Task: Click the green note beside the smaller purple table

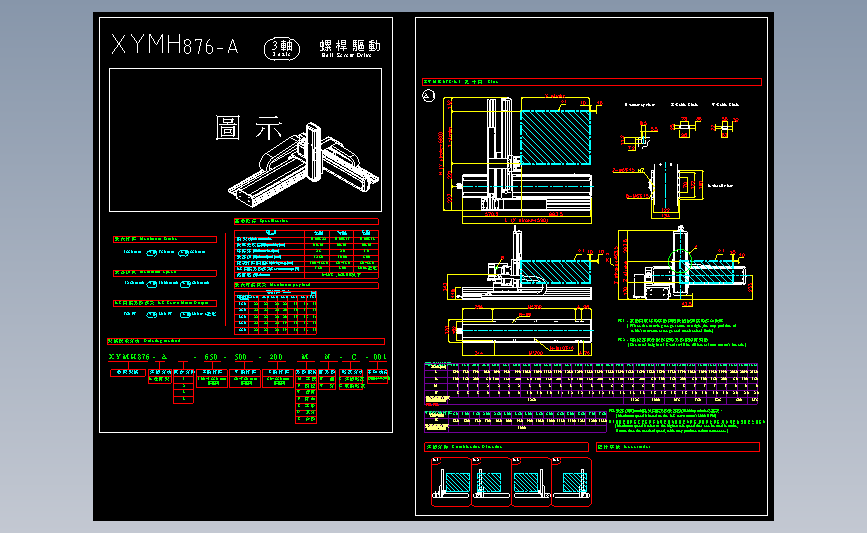Action: pyautogui.click(x=686, y=420)
